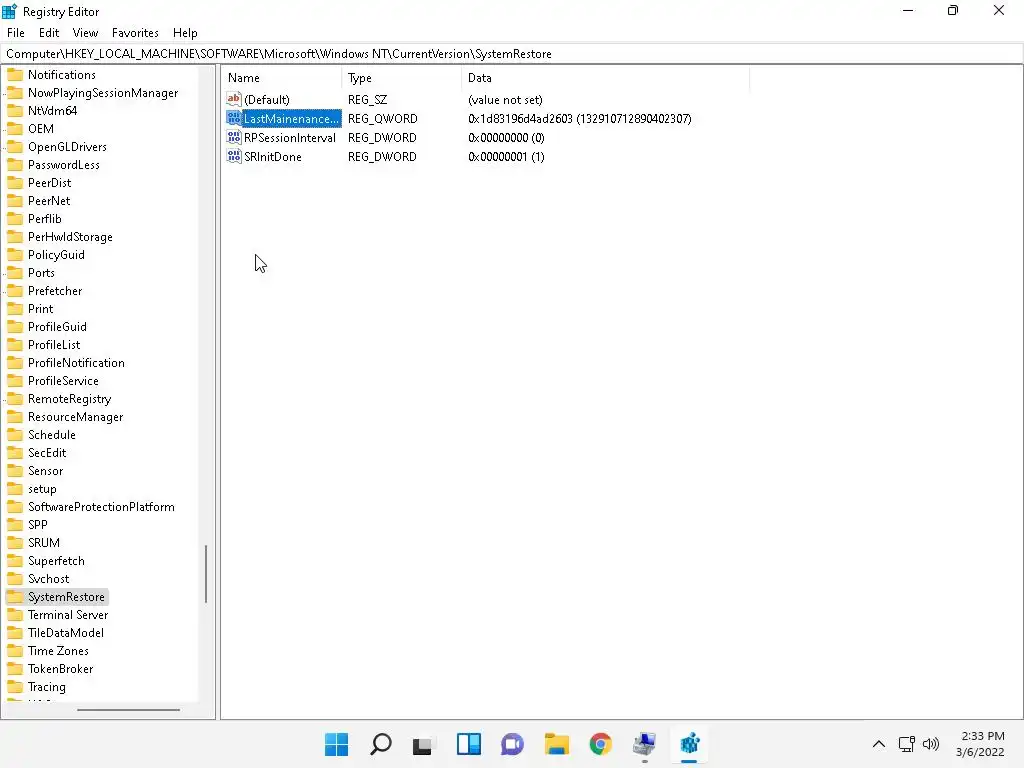Click the (value not set) data cell
1024x768 pixels.
click(x=505, y=100)
